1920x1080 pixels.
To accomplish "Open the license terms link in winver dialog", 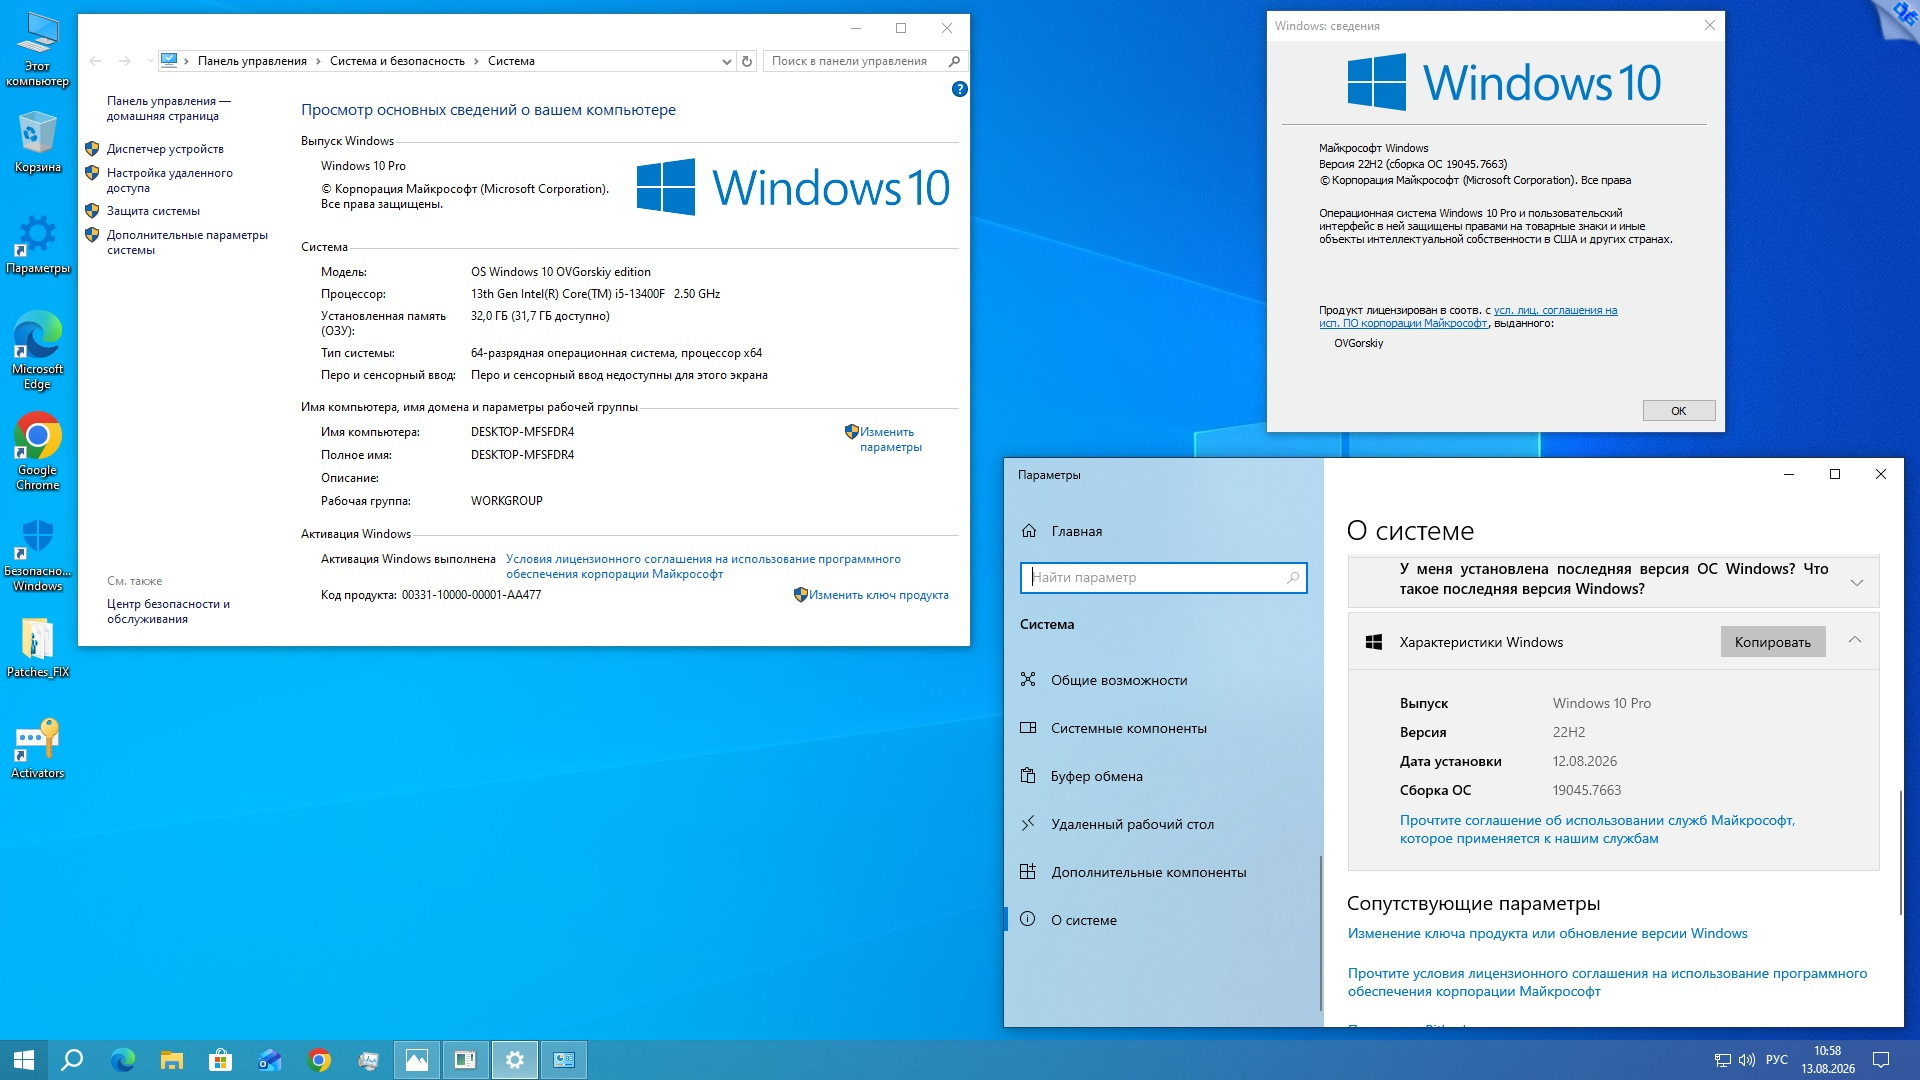I will click(x=1468, y=317).
